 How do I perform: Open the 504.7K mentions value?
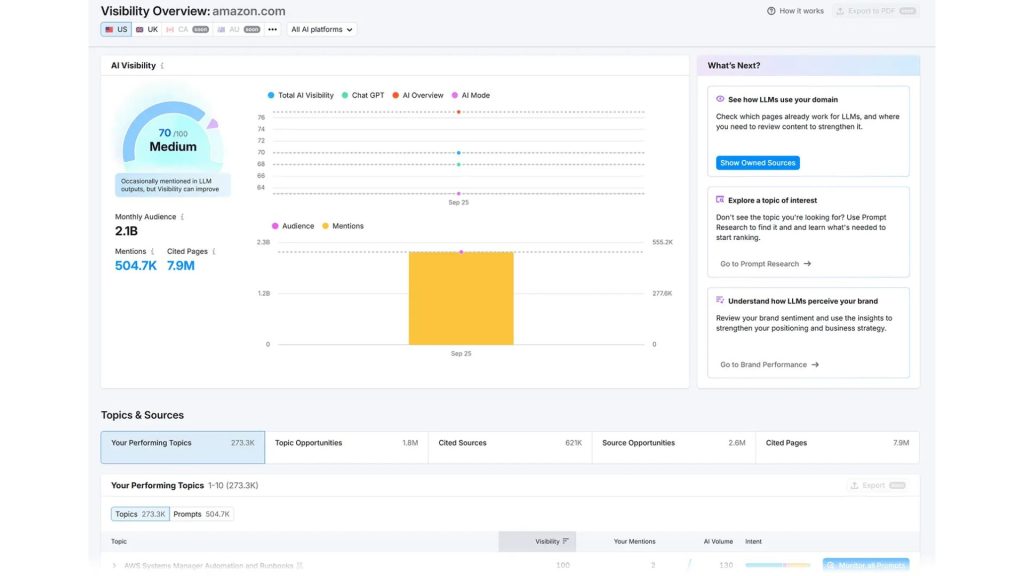136,266
